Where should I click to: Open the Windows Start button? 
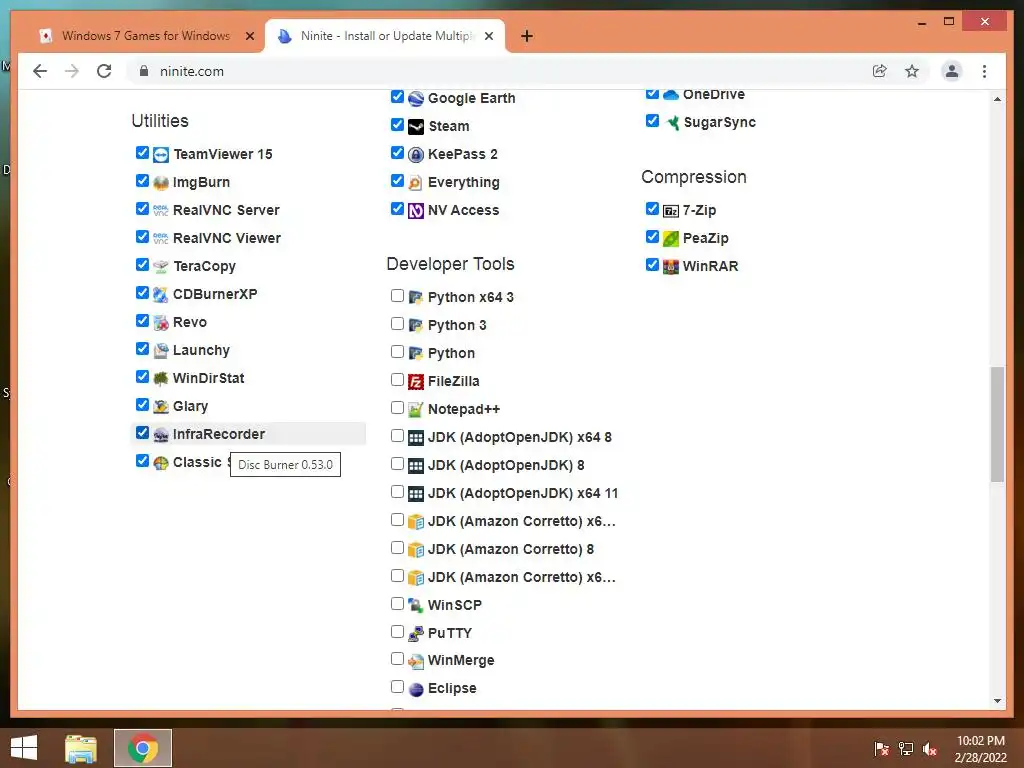point(24,748)
